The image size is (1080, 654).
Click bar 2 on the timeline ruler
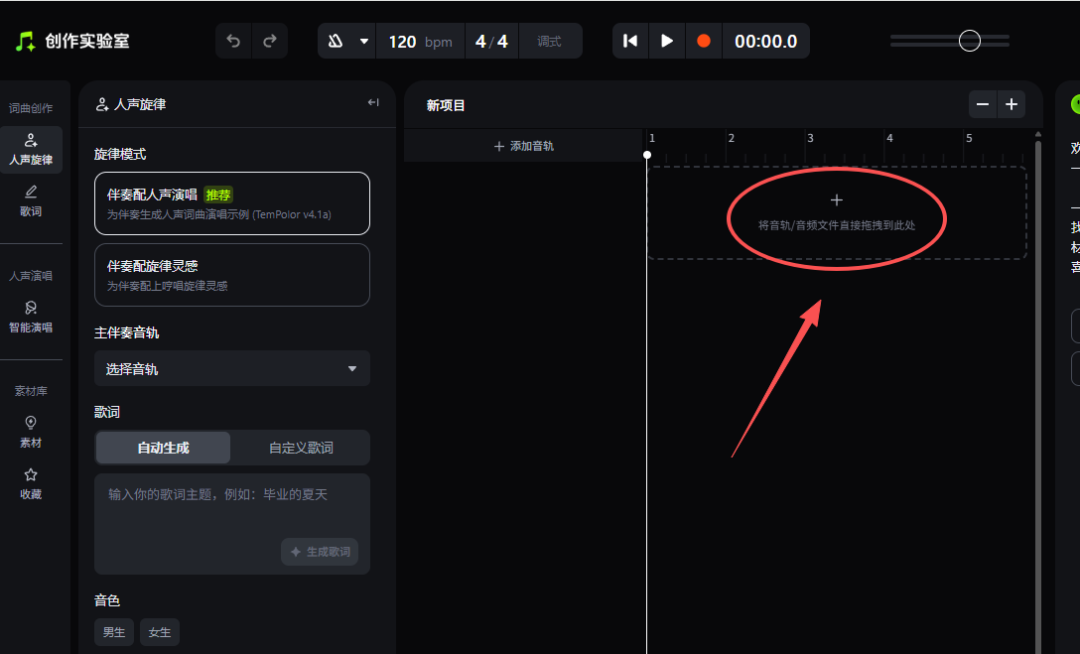coord(731,138)
